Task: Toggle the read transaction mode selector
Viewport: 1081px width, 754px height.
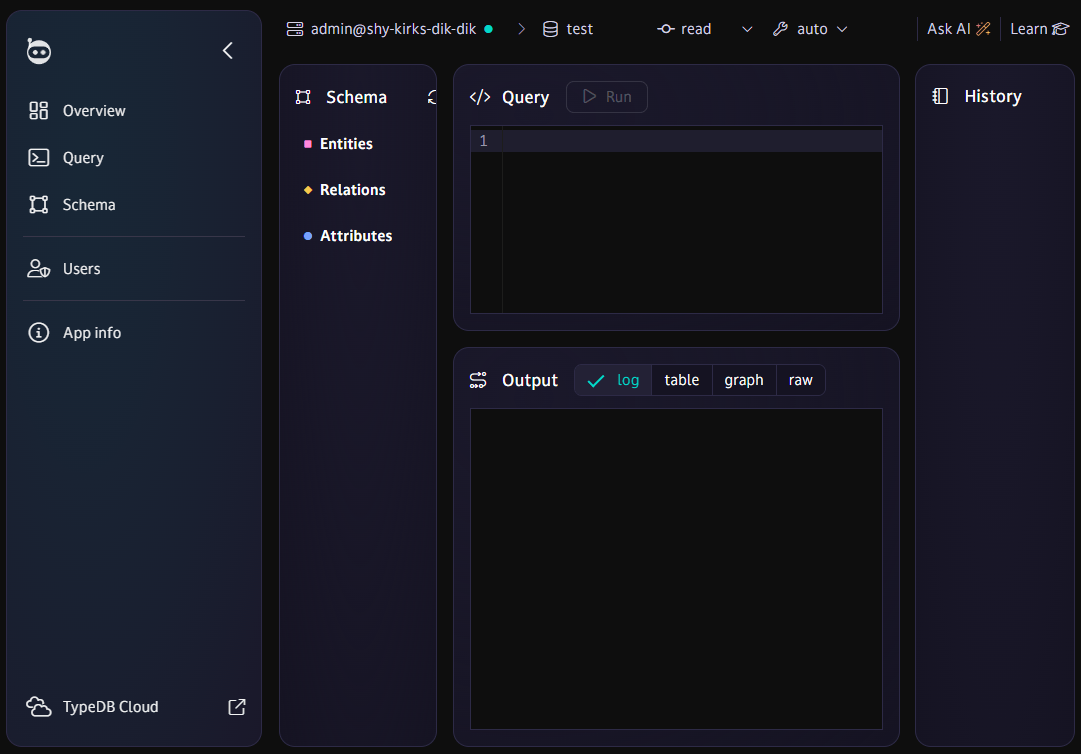Action: 684,29
